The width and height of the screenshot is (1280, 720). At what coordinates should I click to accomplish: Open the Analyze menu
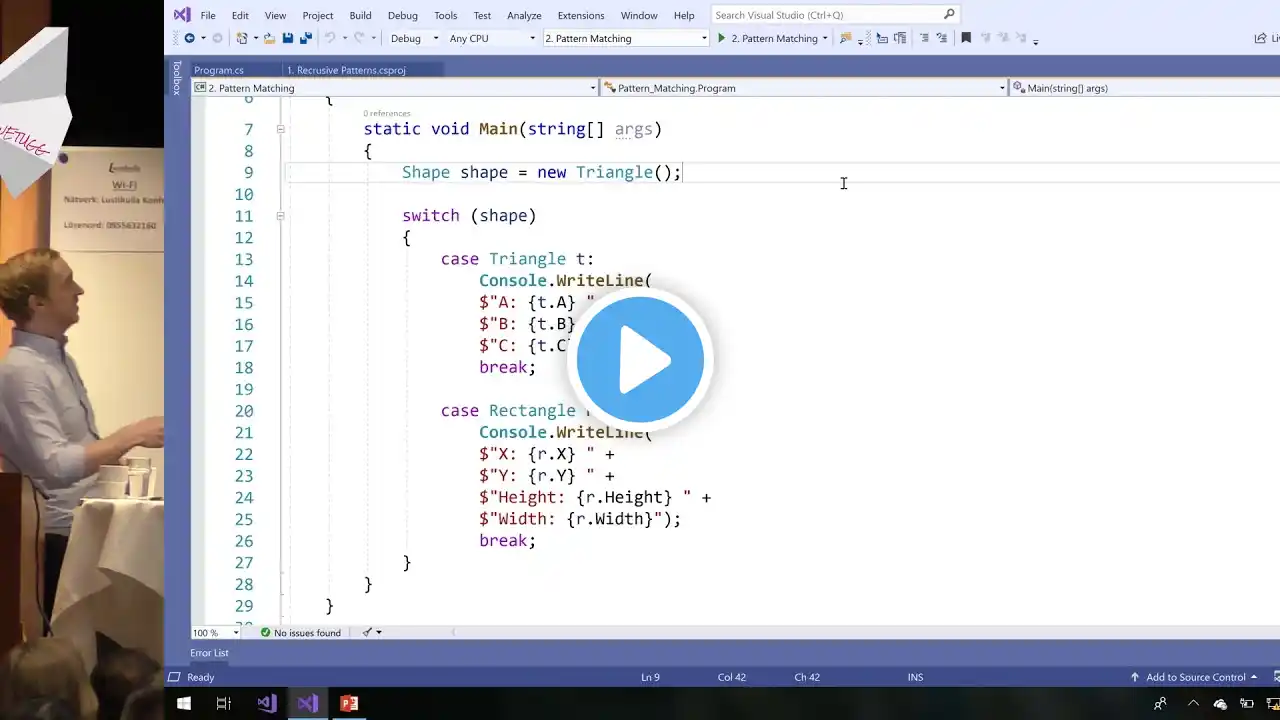pyautogui.click(x=524, y=15)
